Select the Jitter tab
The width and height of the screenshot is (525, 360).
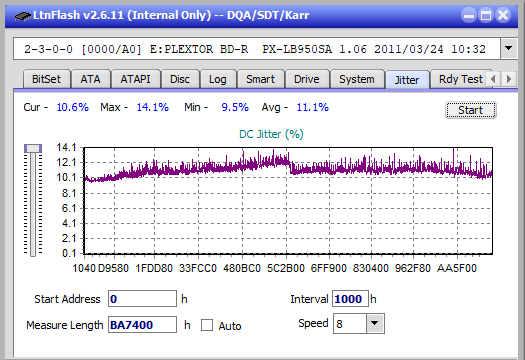407,80
